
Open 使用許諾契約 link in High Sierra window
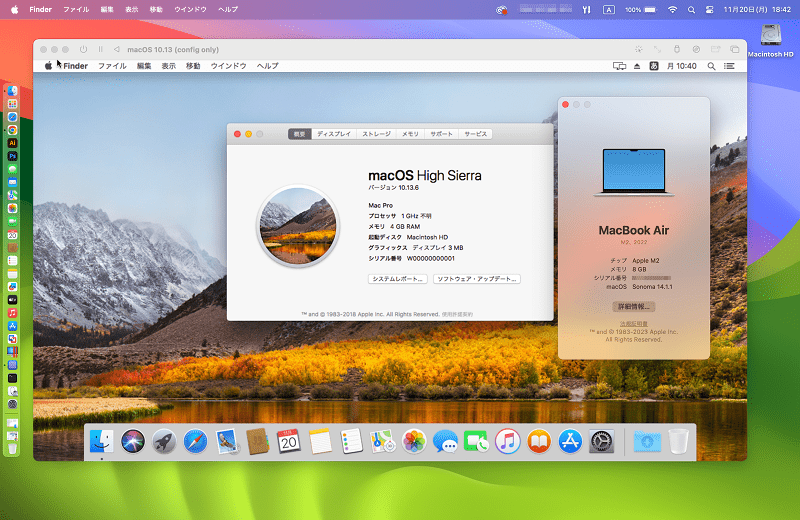coord(457,314)
